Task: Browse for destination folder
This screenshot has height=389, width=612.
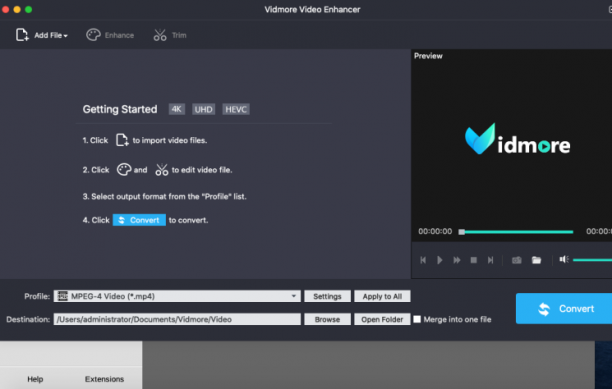Action: pos(327,319)
